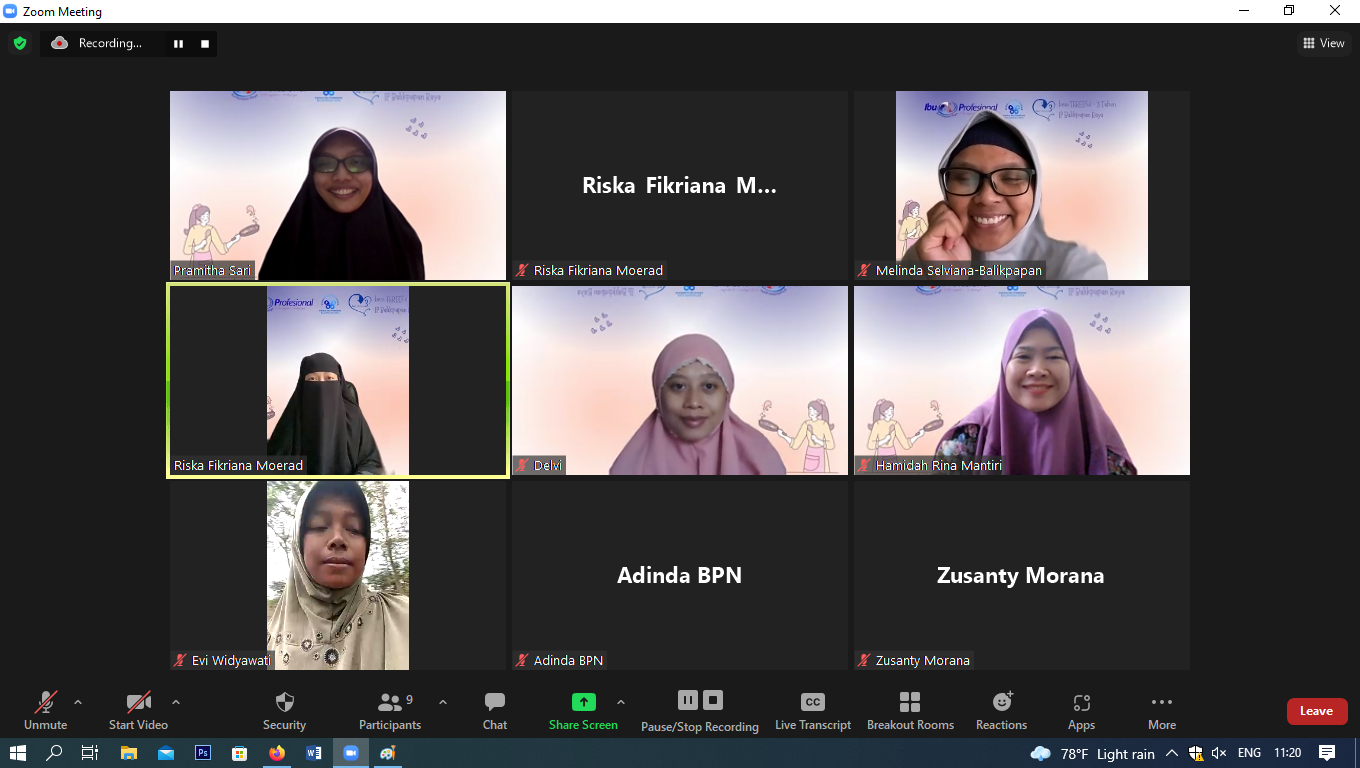
Task: Open the View layout menu
Action: pos(1323,43)
